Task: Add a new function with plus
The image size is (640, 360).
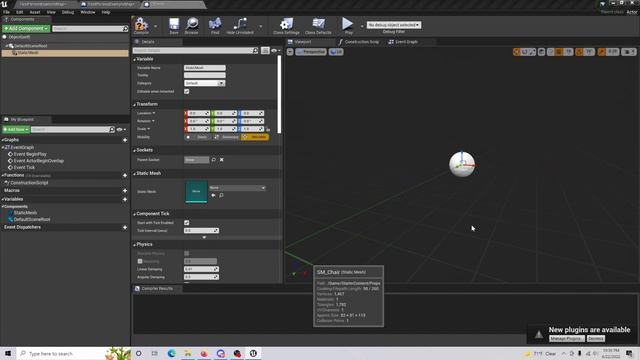Action: coord(125,176)
